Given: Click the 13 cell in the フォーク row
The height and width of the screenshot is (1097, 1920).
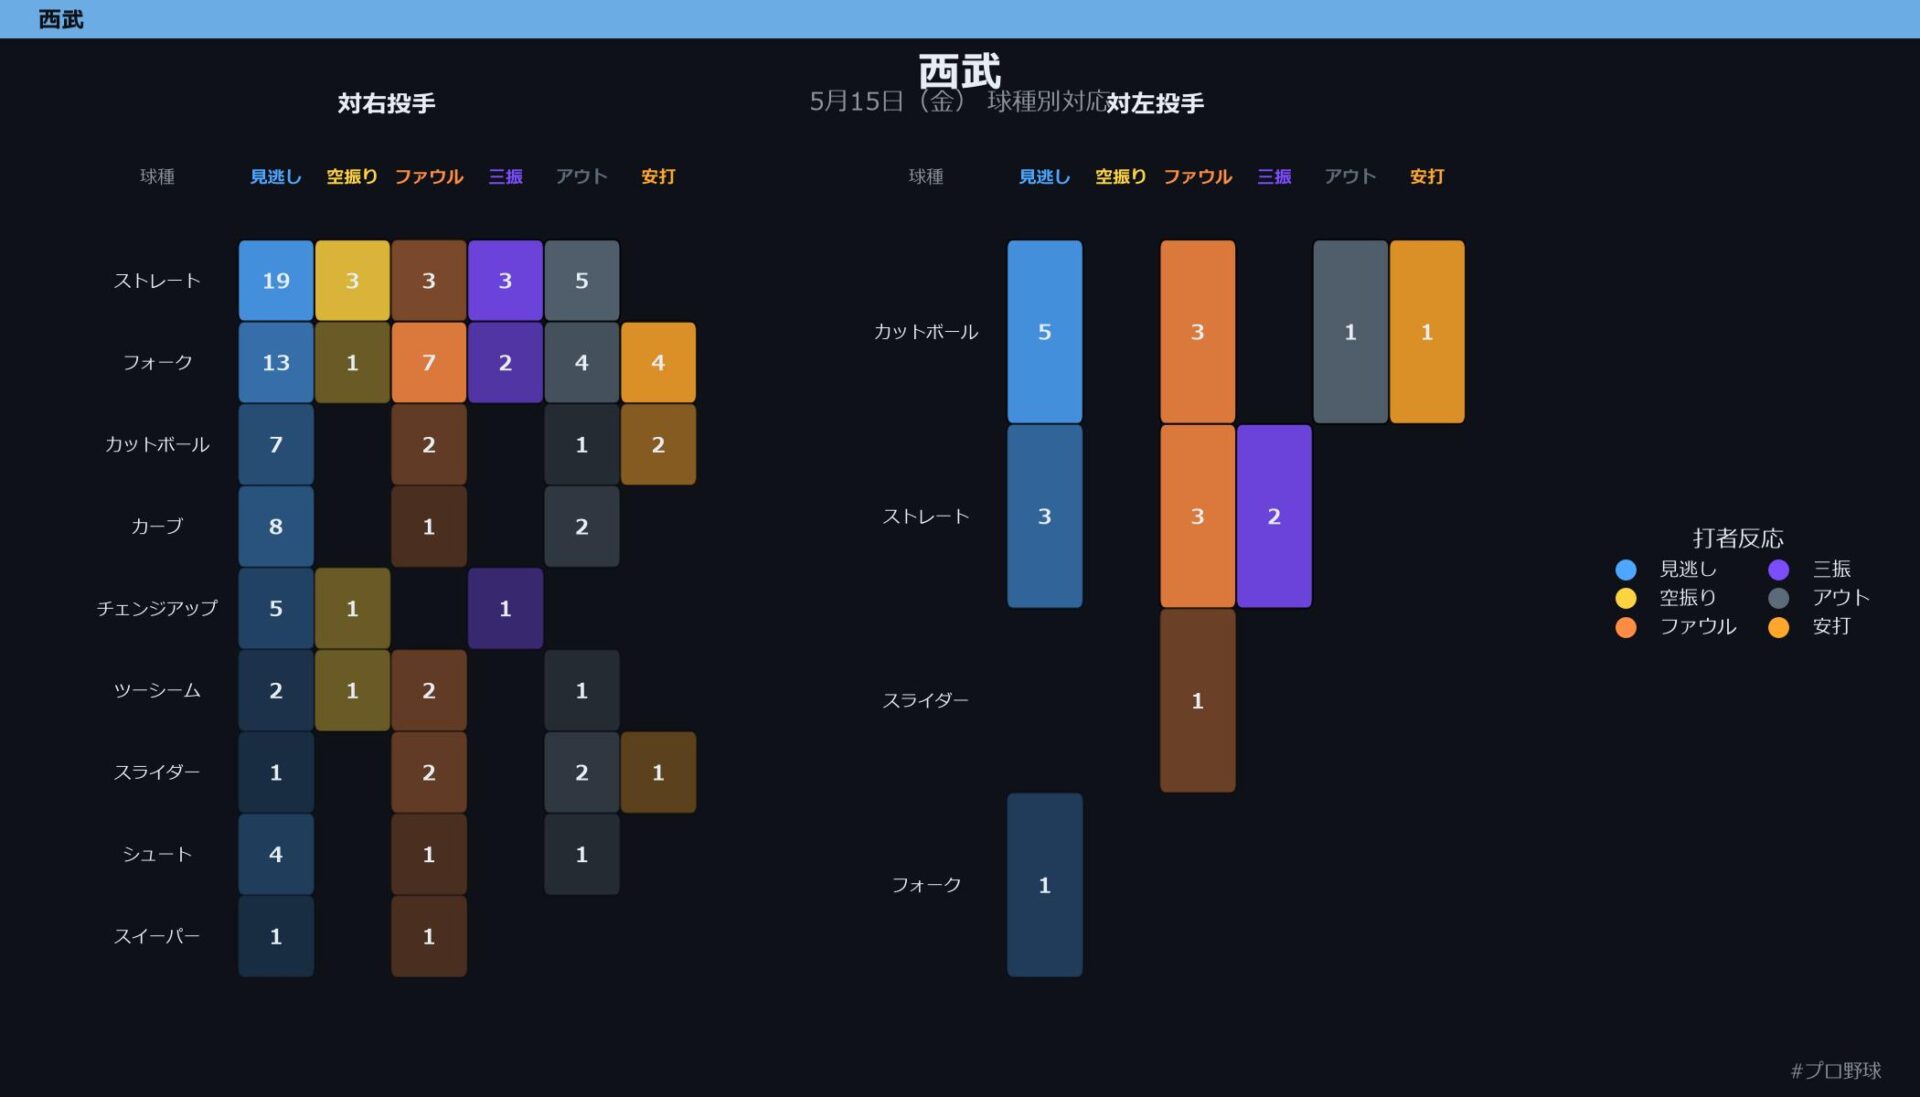Looking at the screenshot, I should 276,363.
